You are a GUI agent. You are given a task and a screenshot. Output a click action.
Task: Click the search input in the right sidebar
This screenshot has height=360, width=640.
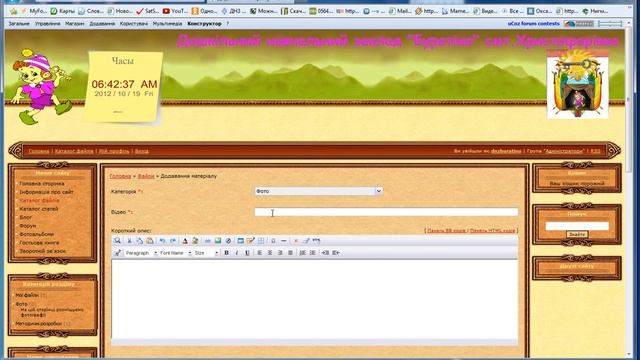pos(577,226)
